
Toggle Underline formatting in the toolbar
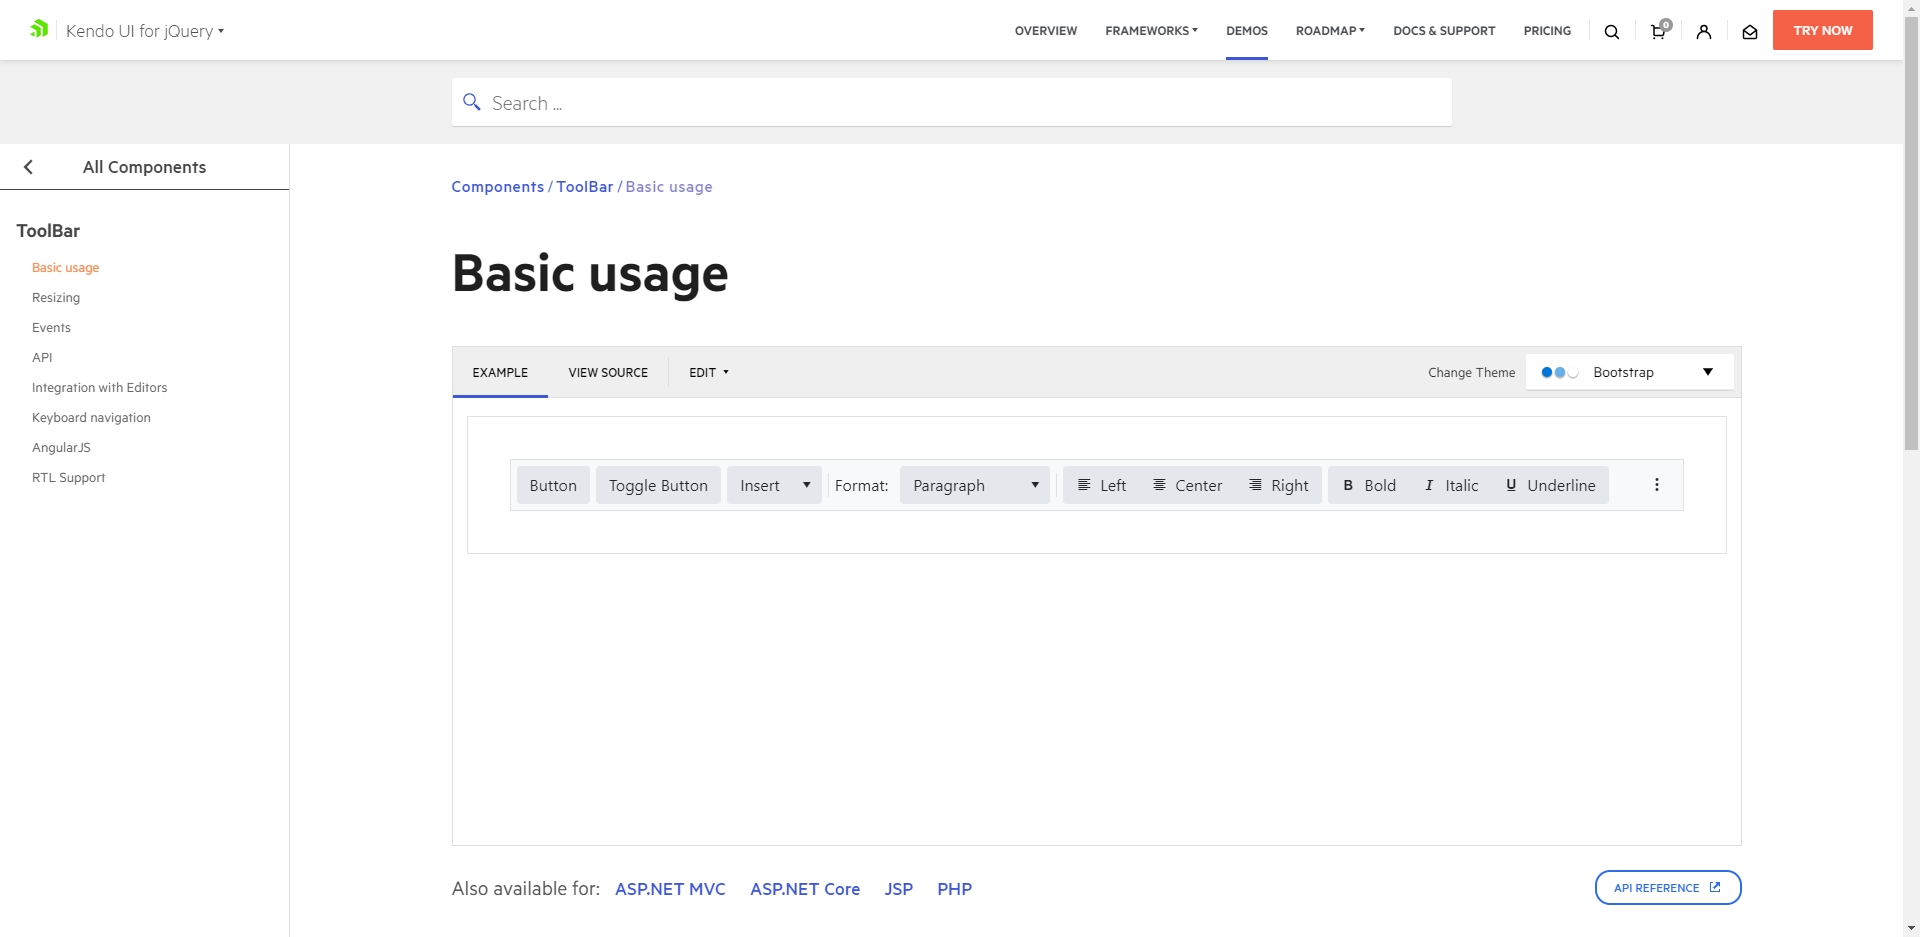pos(1550,485)
